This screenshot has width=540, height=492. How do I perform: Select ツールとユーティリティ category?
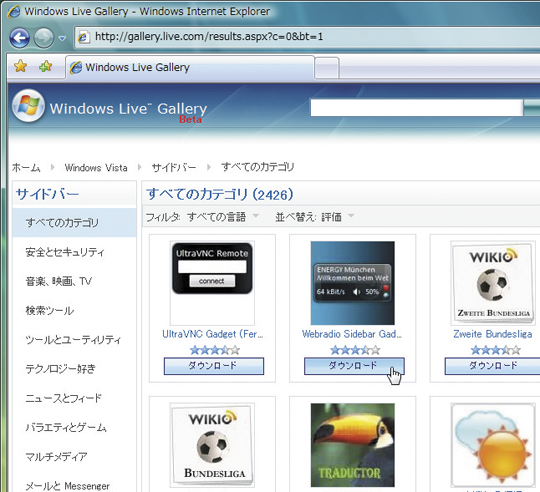click(x=73, y=340)
